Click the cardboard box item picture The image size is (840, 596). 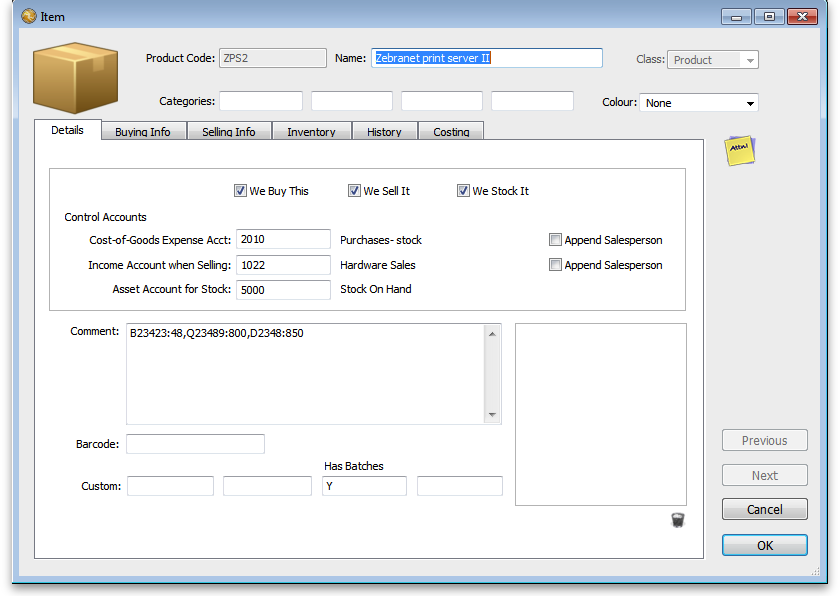pyautogui.click(x=76, y=78)
